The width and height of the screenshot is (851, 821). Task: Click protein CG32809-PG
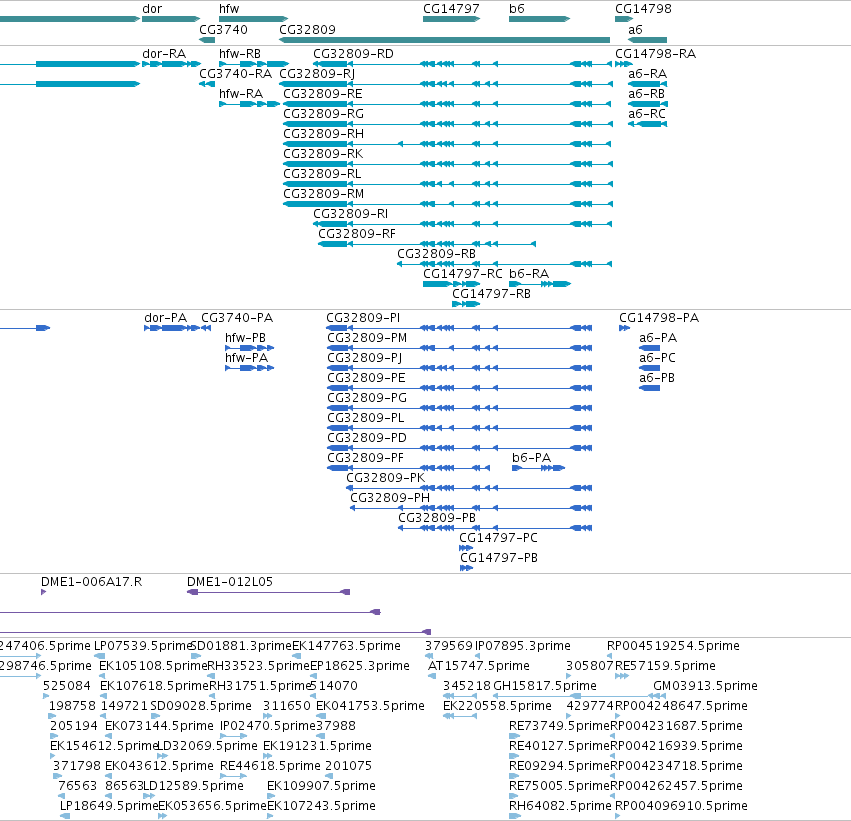pos(367,398)
